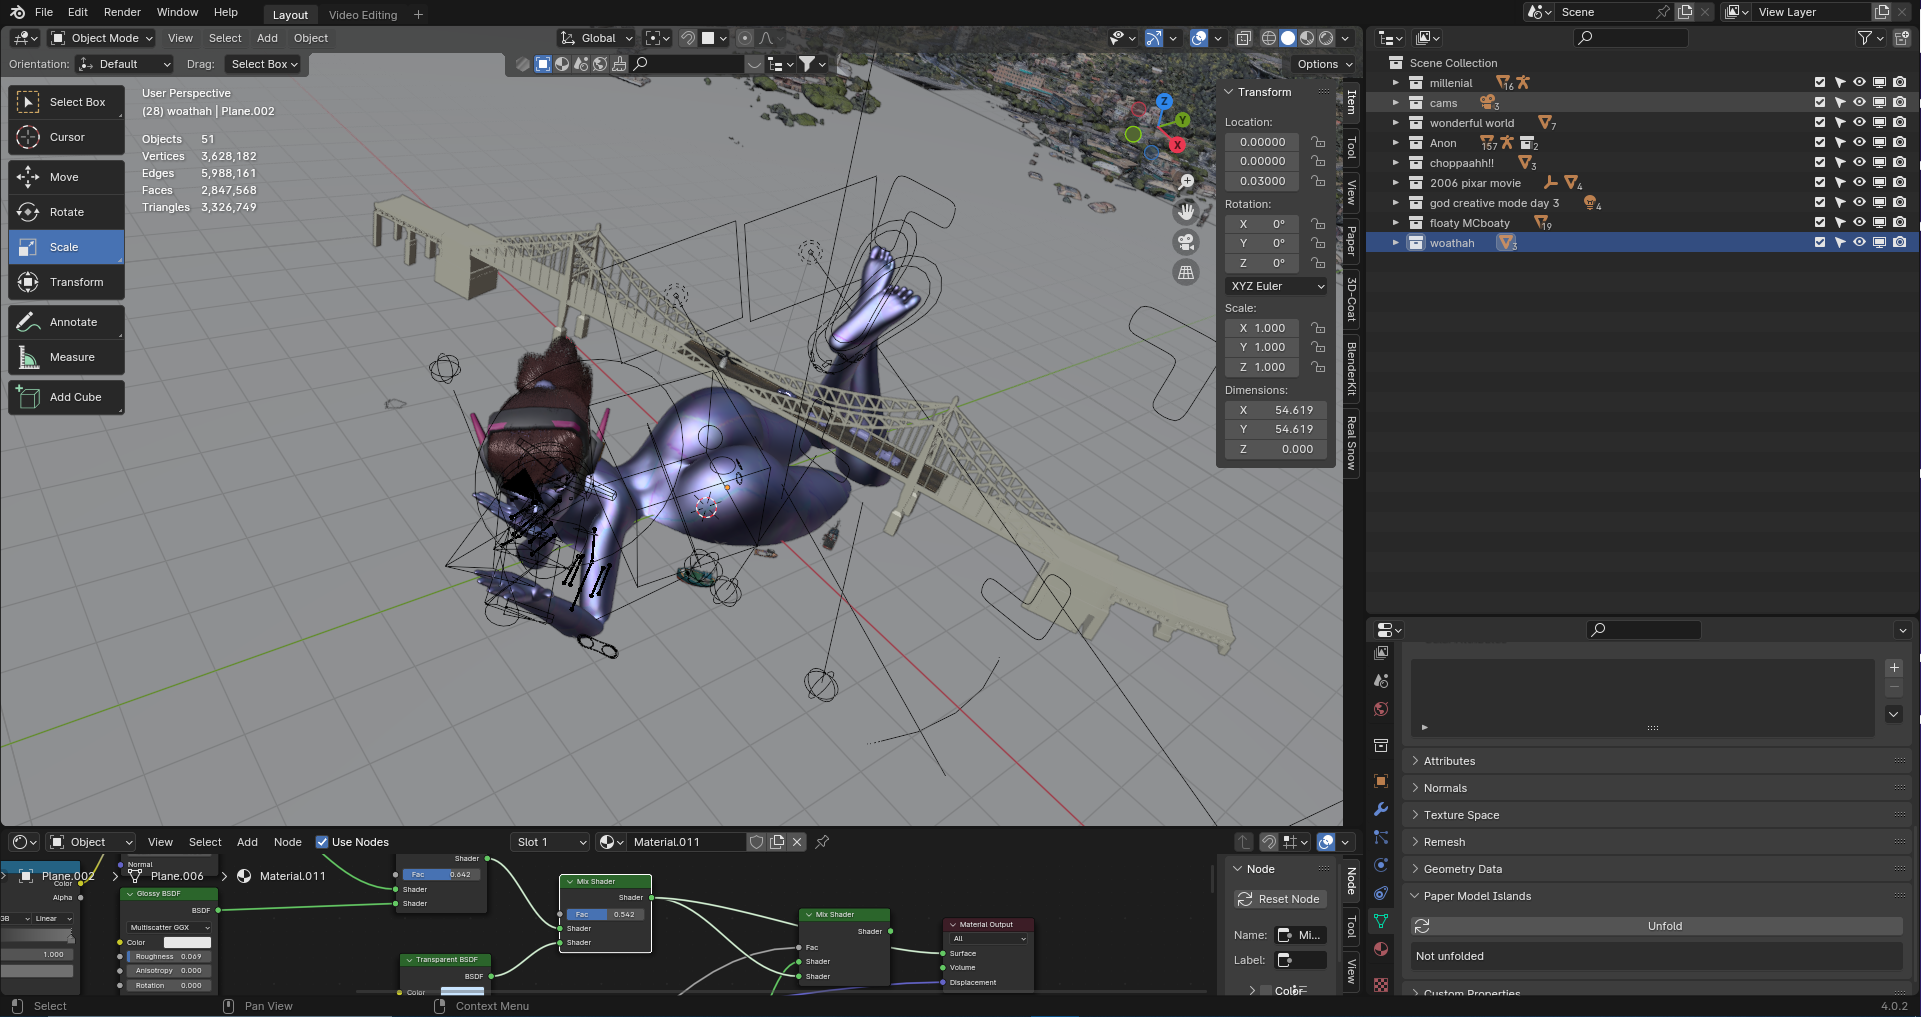Click the Blender logo menu

pos(17,12)
